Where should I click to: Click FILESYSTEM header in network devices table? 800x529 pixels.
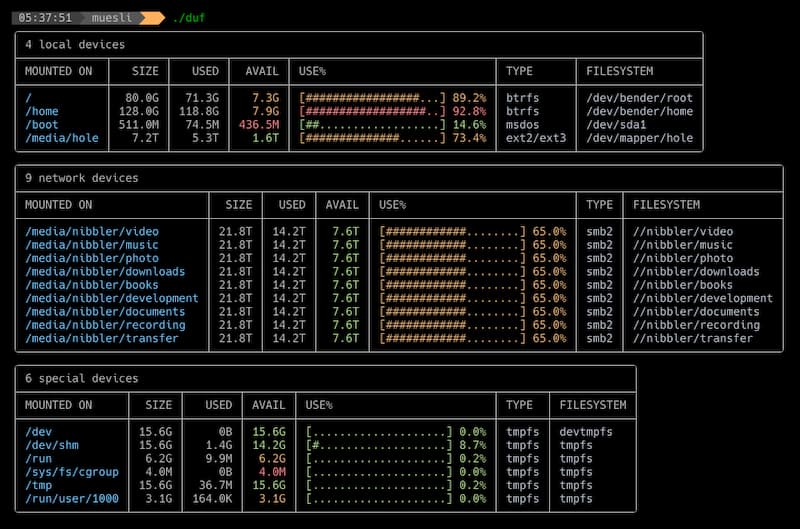[x=666, y=205]
